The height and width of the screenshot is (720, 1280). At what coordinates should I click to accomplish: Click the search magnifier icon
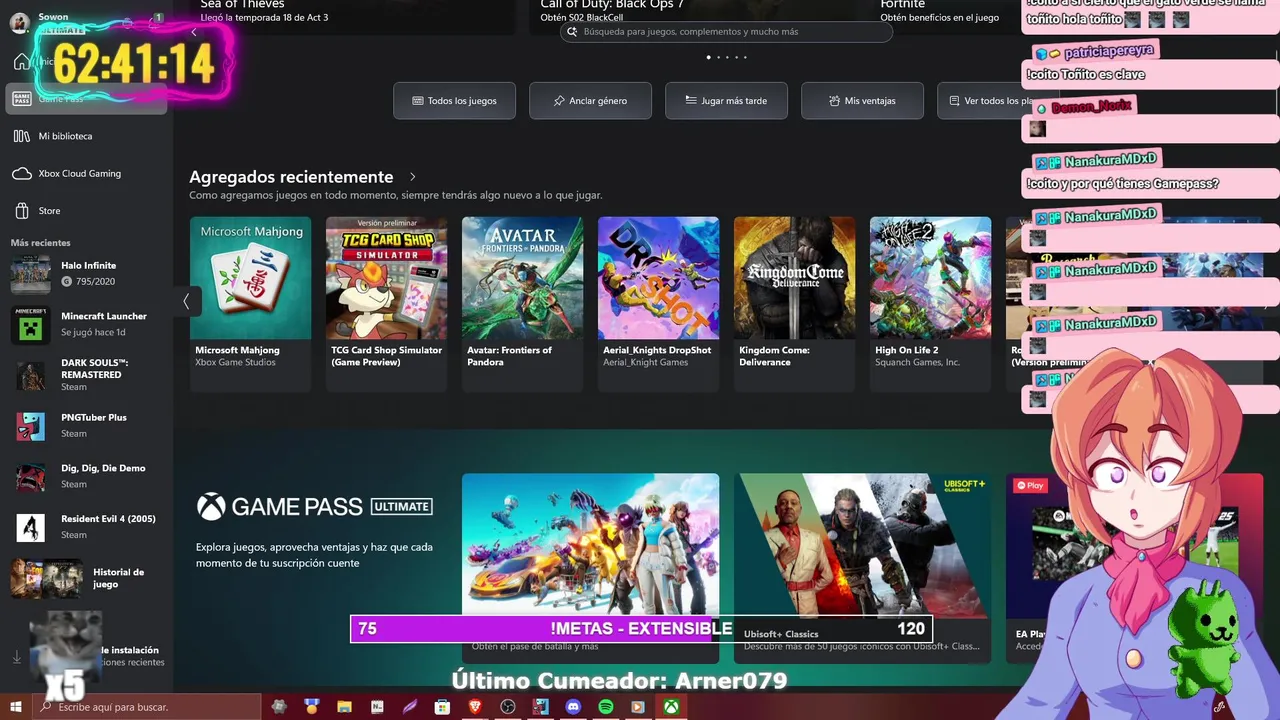[x=573, y=32]
